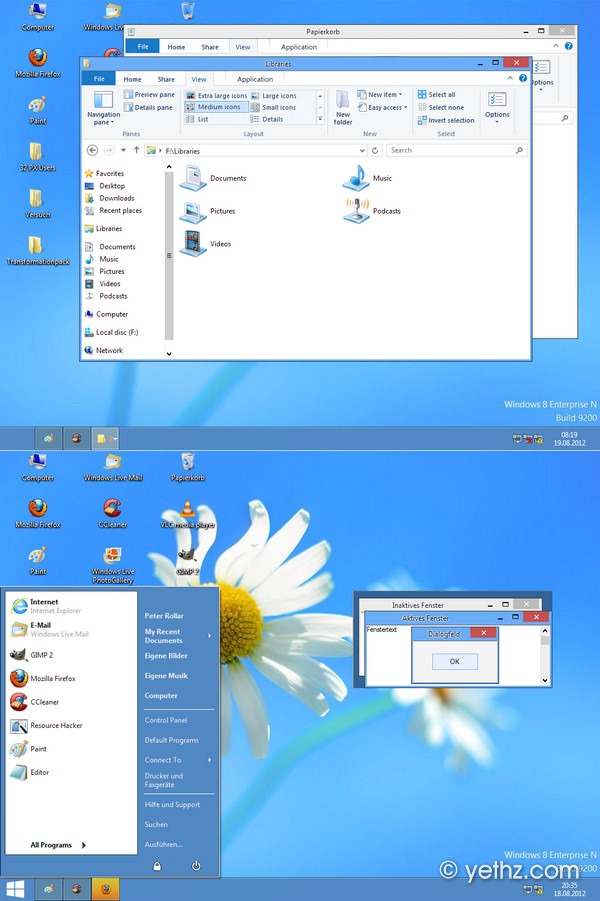Open Control Panel from the Start menu
Image resolution: width=600 pixels, height=901 pixels.
coord(166,720)
